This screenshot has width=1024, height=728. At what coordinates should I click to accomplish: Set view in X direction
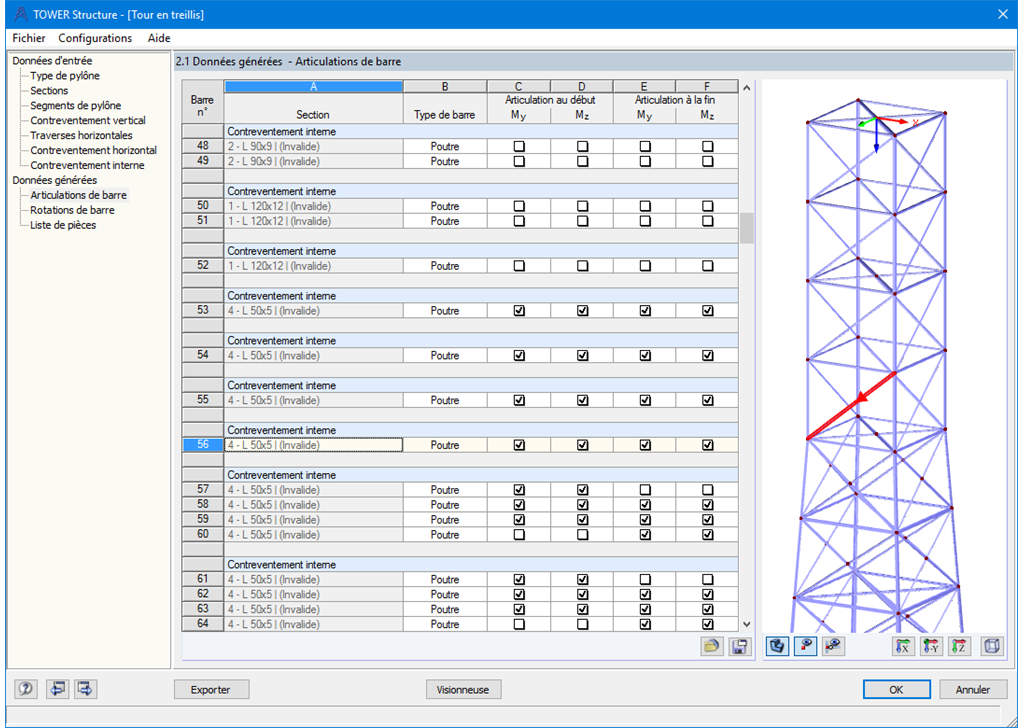click(903, 646)
